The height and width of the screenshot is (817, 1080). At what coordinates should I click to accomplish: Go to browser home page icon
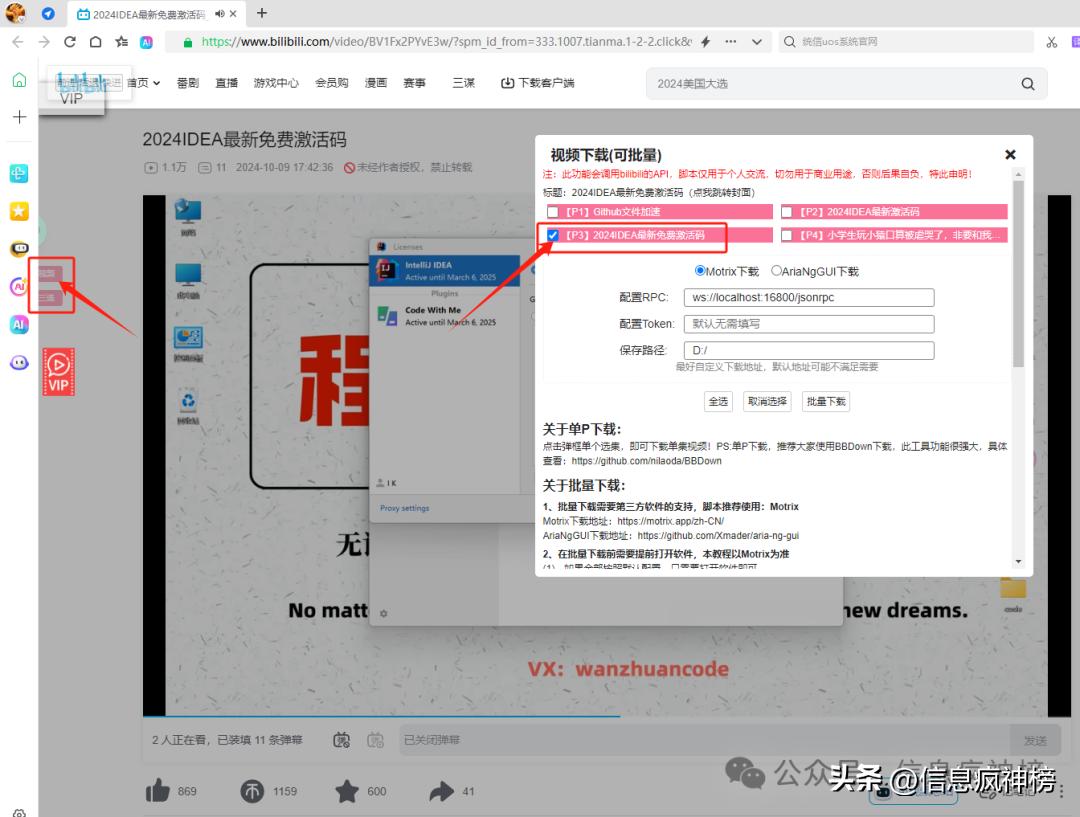[96, 41]
